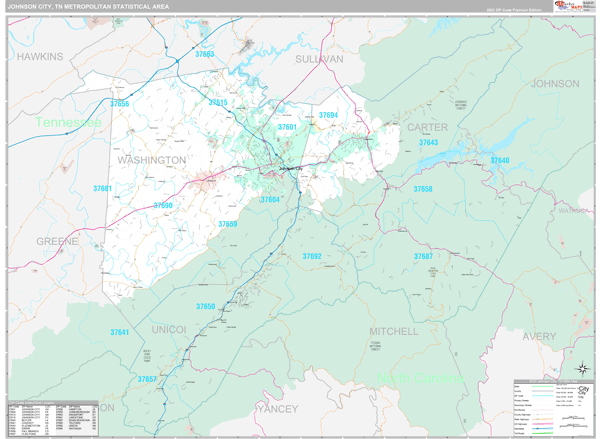Click the green State line swatch in legend
Image resolution: width=600 pixels, height=439 pixels.
tap(543, 387)
